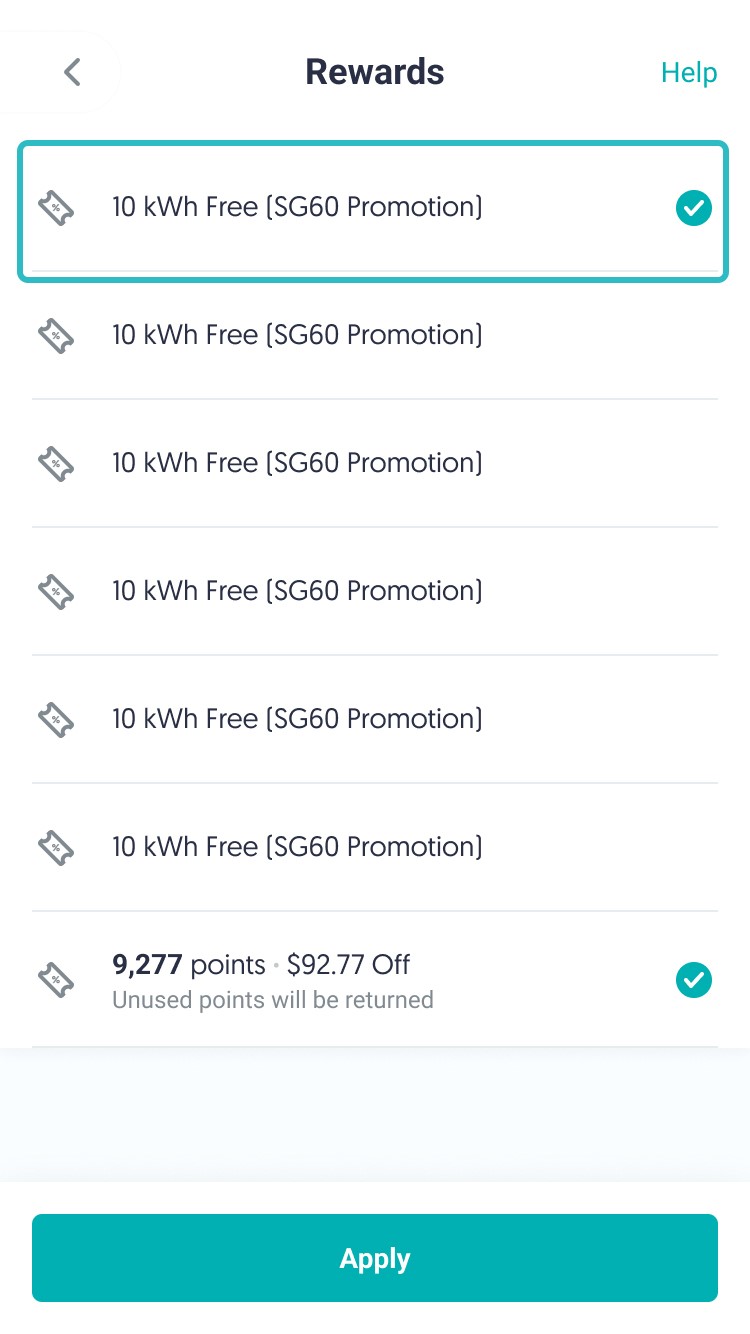The width and height of the screenshot is (750, 1334).
Task: Click the fourth reward's ticket icon
Action: 56,592
